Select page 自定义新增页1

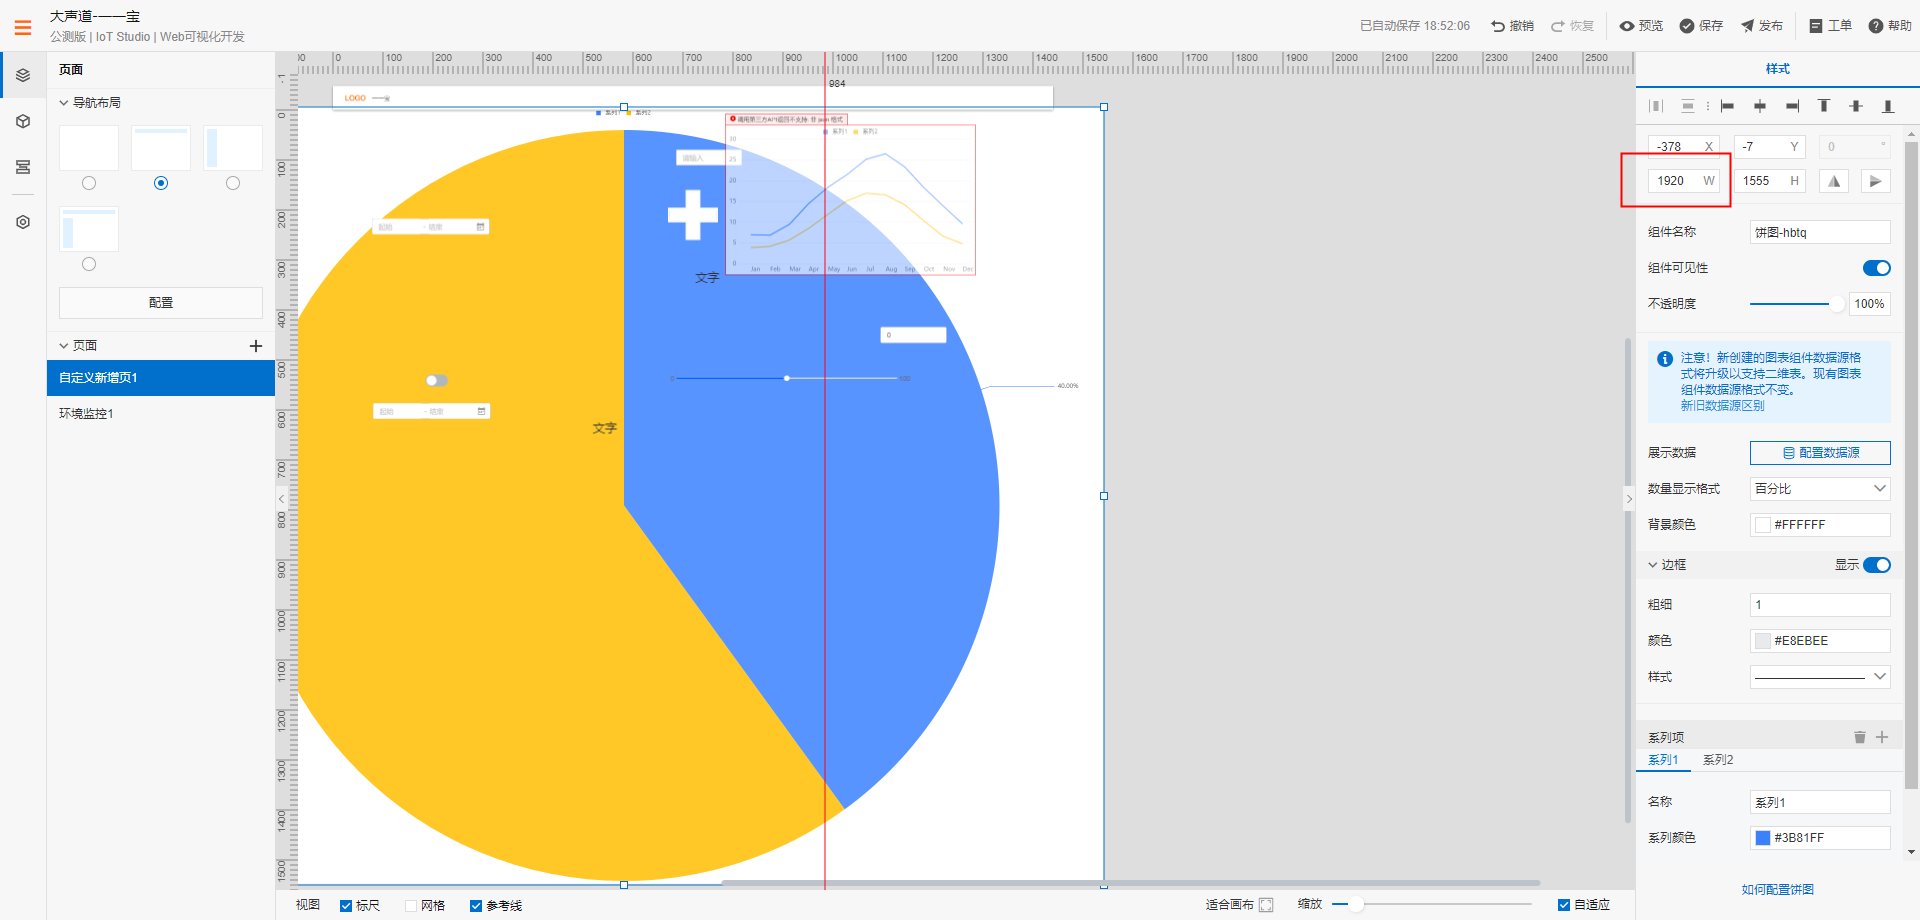161,378
